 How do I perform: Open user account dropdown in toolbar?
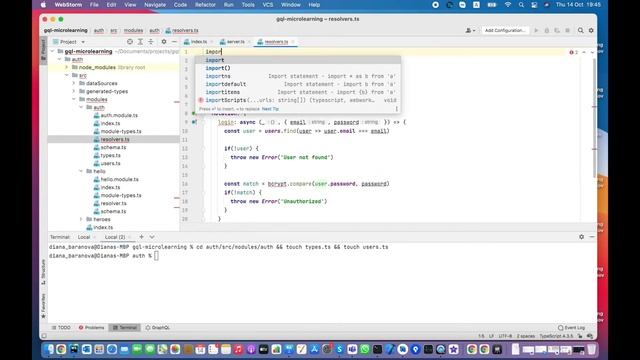471,31
